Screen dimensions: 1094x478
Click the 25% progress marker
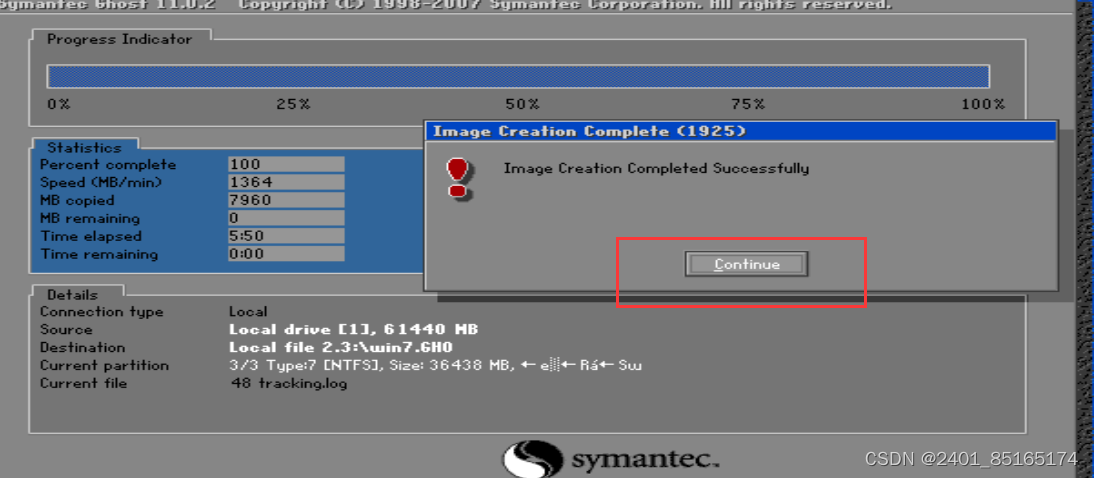pyautogui.click(x=293, y=104)
